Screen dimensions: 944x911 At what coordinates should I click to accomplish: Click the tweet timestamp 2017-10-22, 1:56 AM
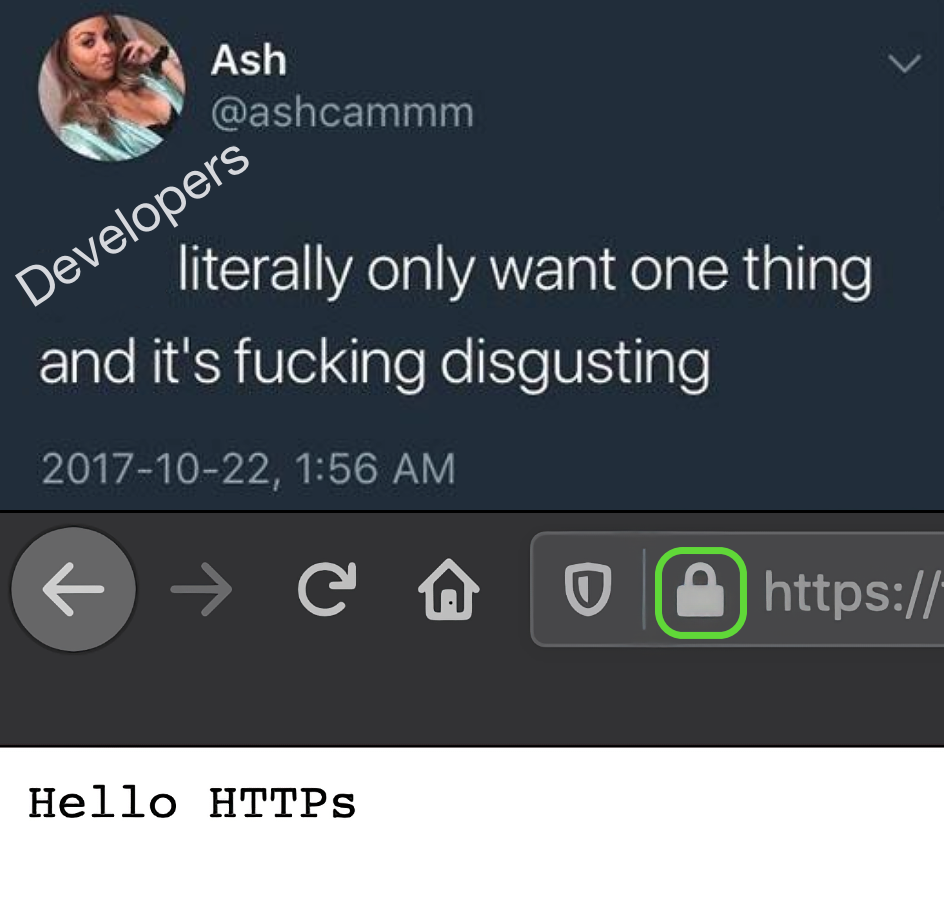click(248, 468)
